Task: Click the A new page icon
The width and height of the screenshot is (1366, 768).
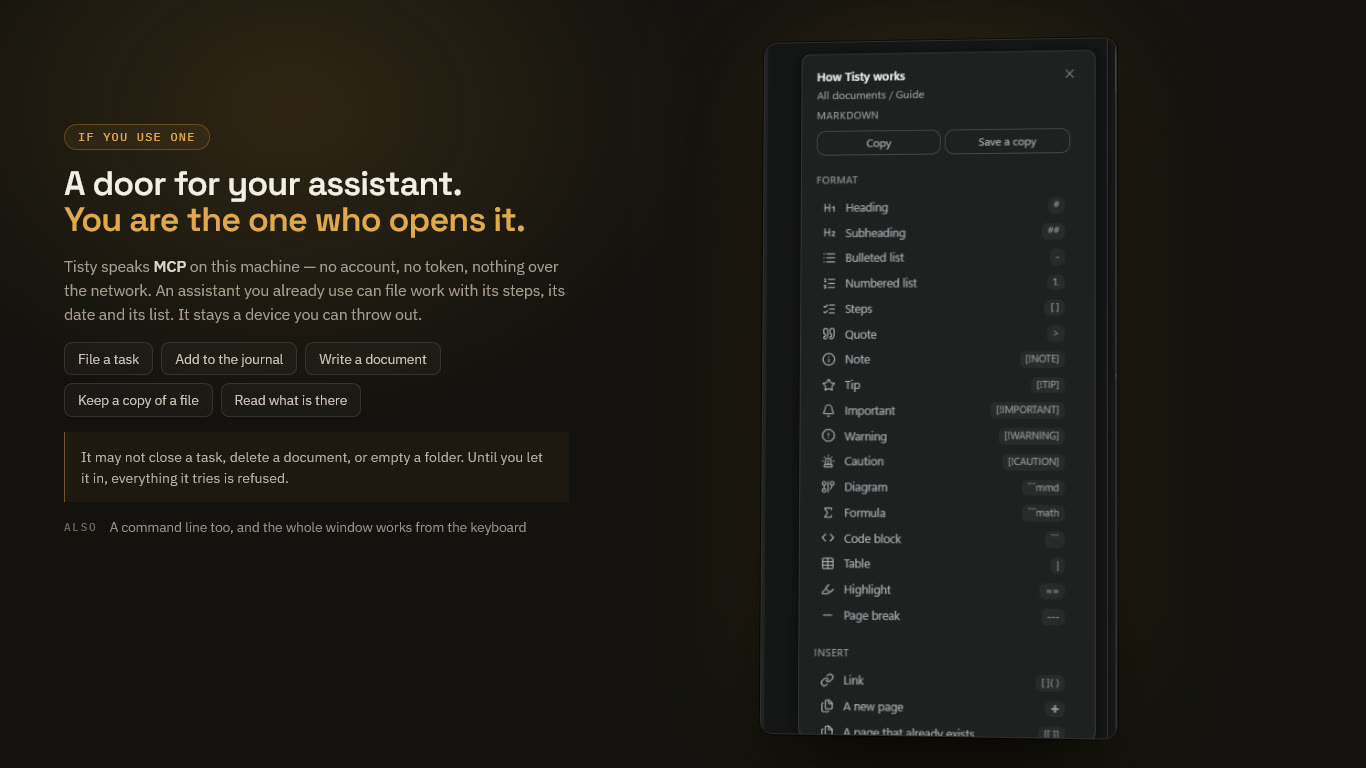Action: click(827, 706)
